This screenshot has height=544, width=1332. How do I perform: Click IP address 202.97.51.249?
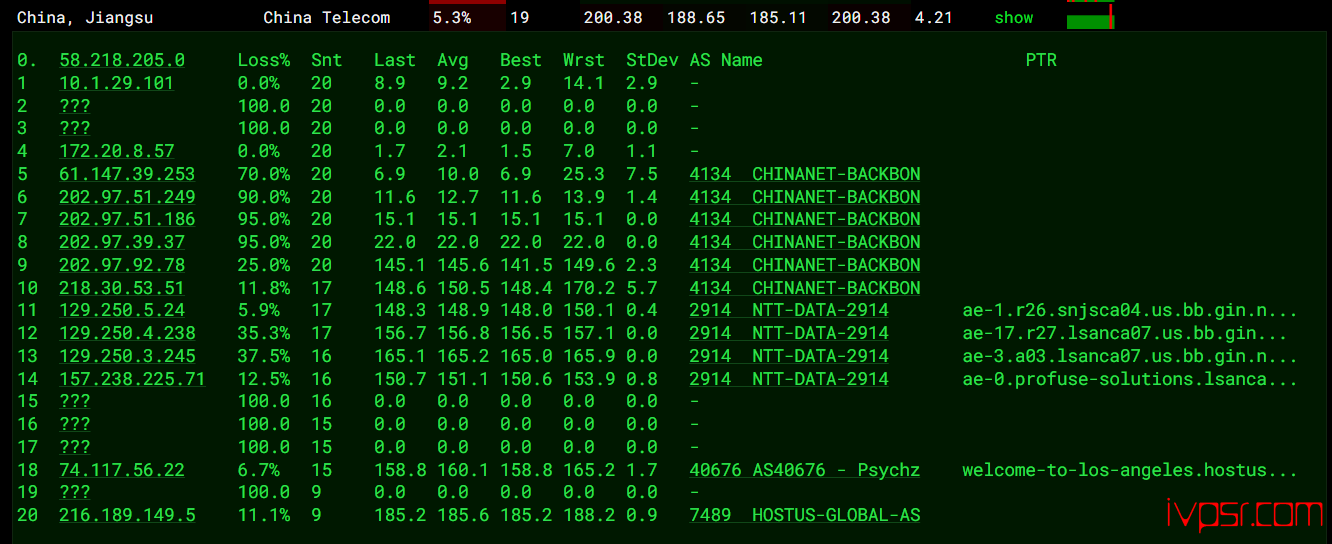[x=127, y=197]
